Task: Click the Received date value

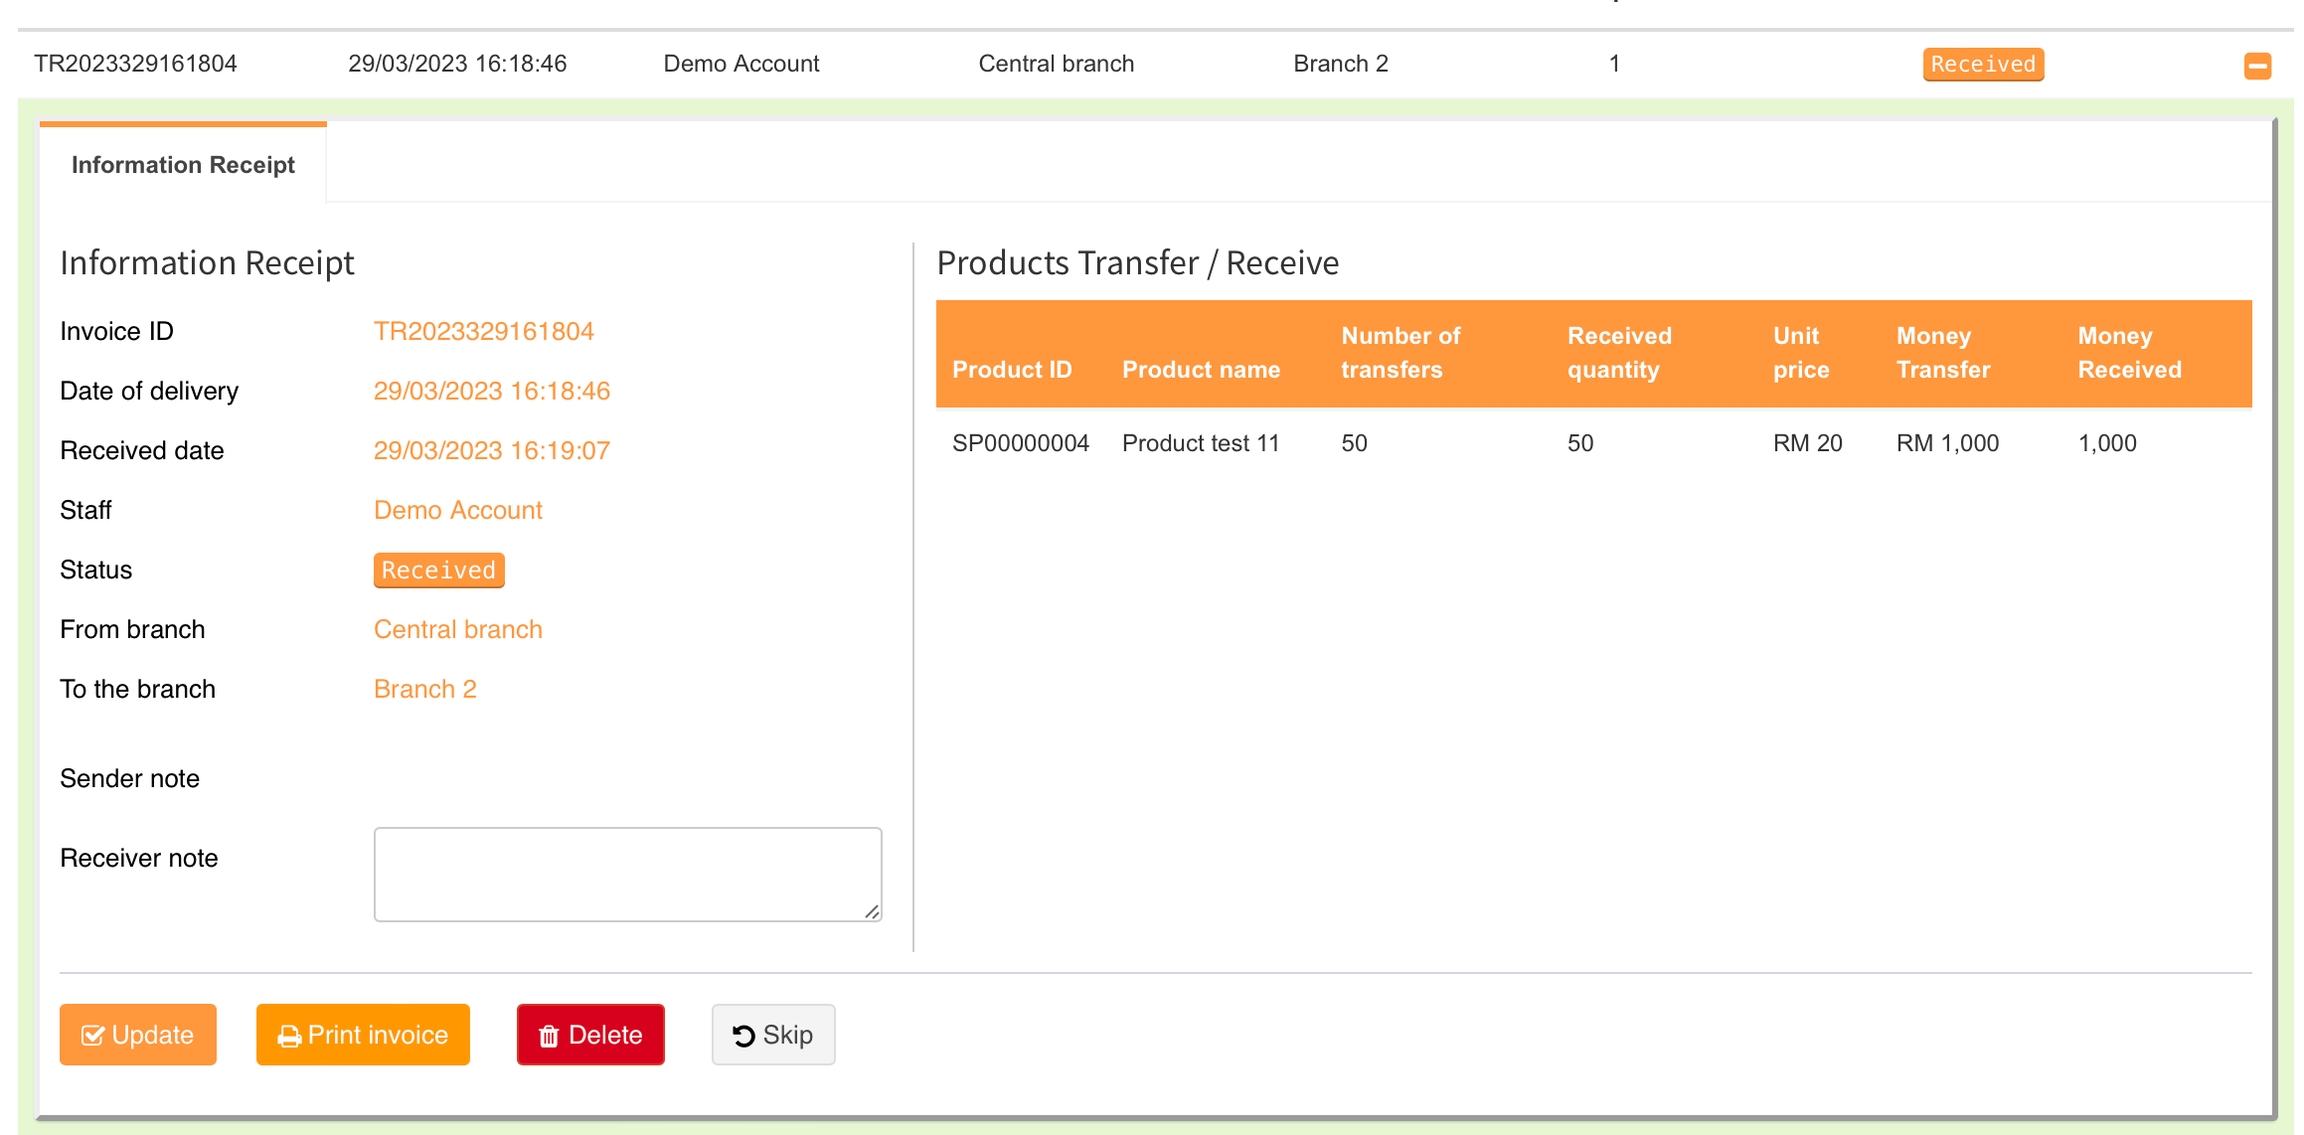Action: (491, 450)
